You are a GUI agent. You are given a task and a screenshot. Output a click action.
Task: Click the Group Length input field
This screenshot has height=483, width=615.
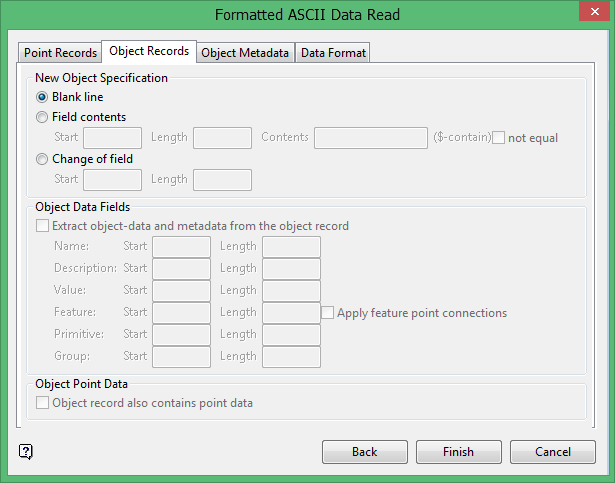[291, 357]
